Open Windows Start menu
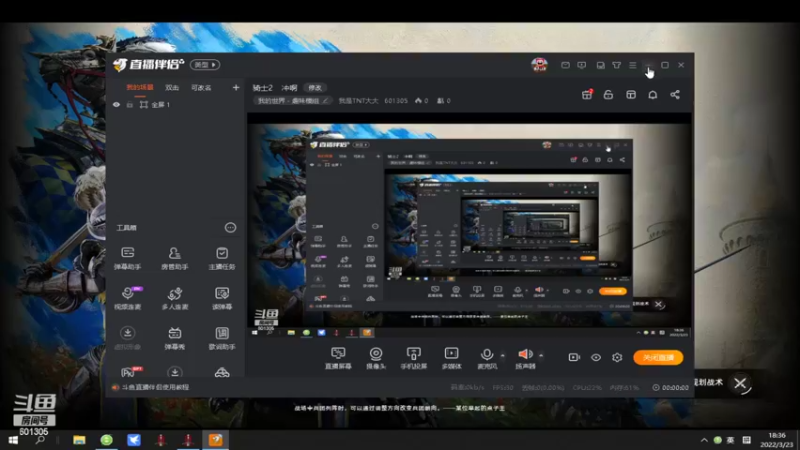Viewport: 800px width, 450px height. pyautogui.click(x=14, y=440)
